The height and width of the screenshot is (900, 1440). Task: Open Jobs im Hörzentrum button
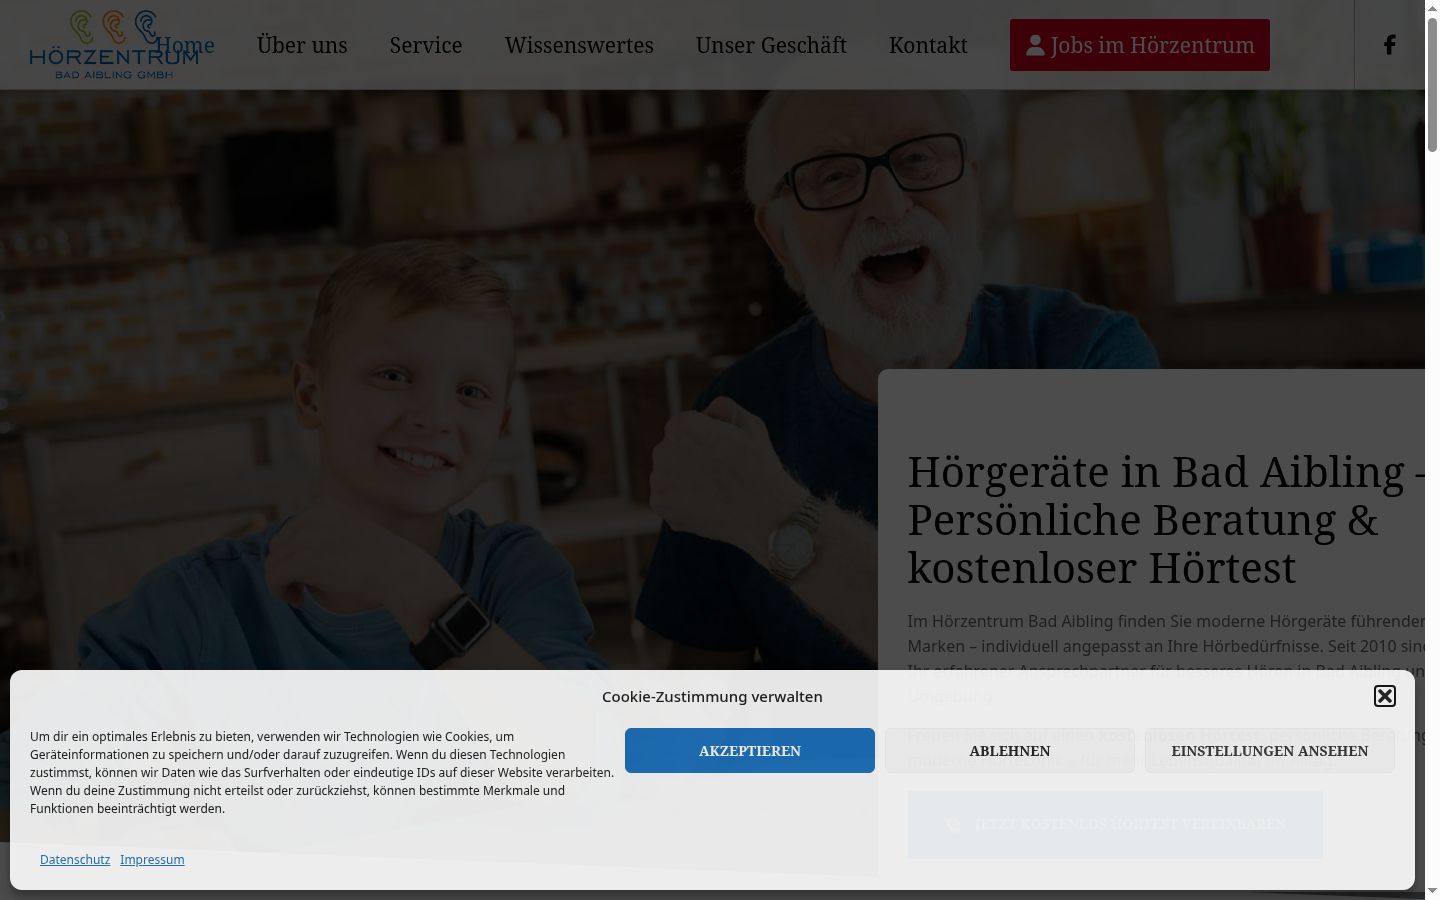tap(1140, 45)
